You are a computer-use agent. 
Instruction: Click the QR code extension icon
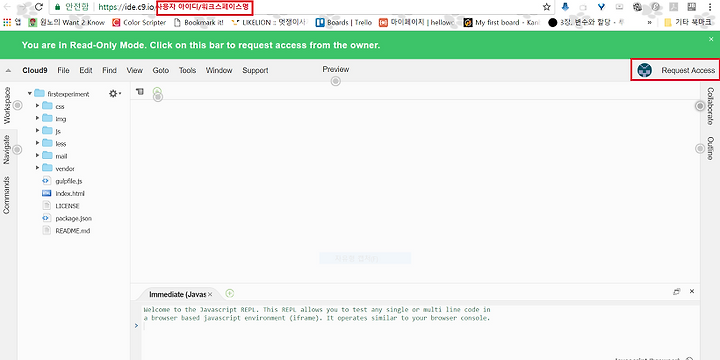tap(692, 7)
